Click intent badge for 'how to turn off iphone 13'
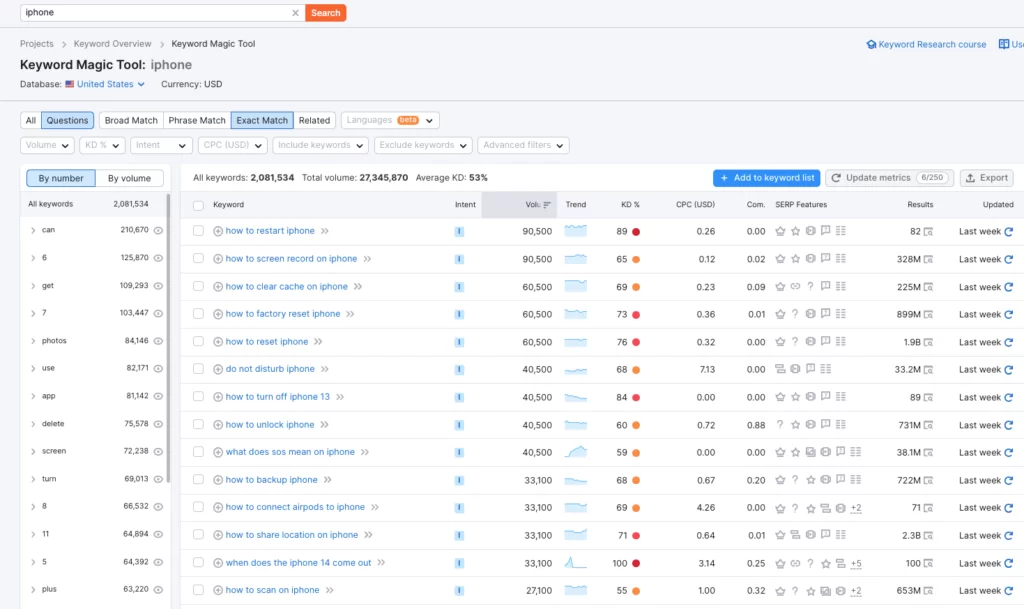1024x609 pixels. point(459,398)
